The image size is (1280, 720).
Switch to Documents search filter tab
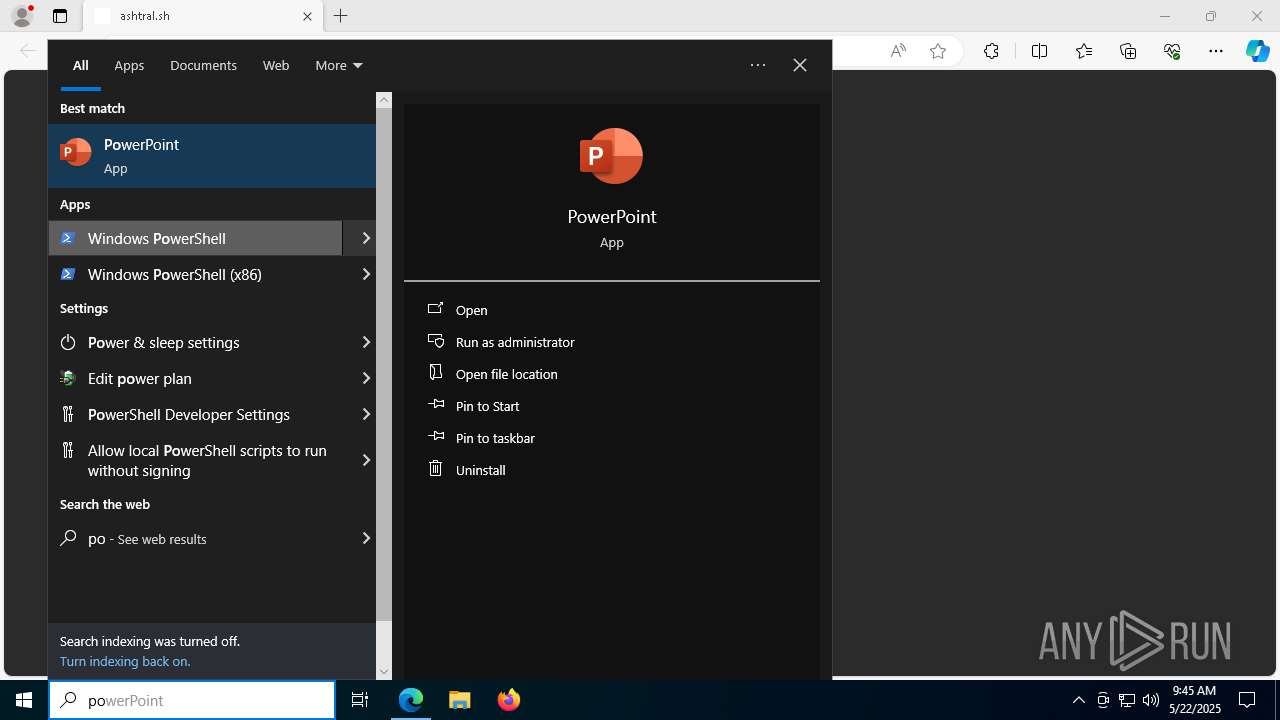coord(203,65)
